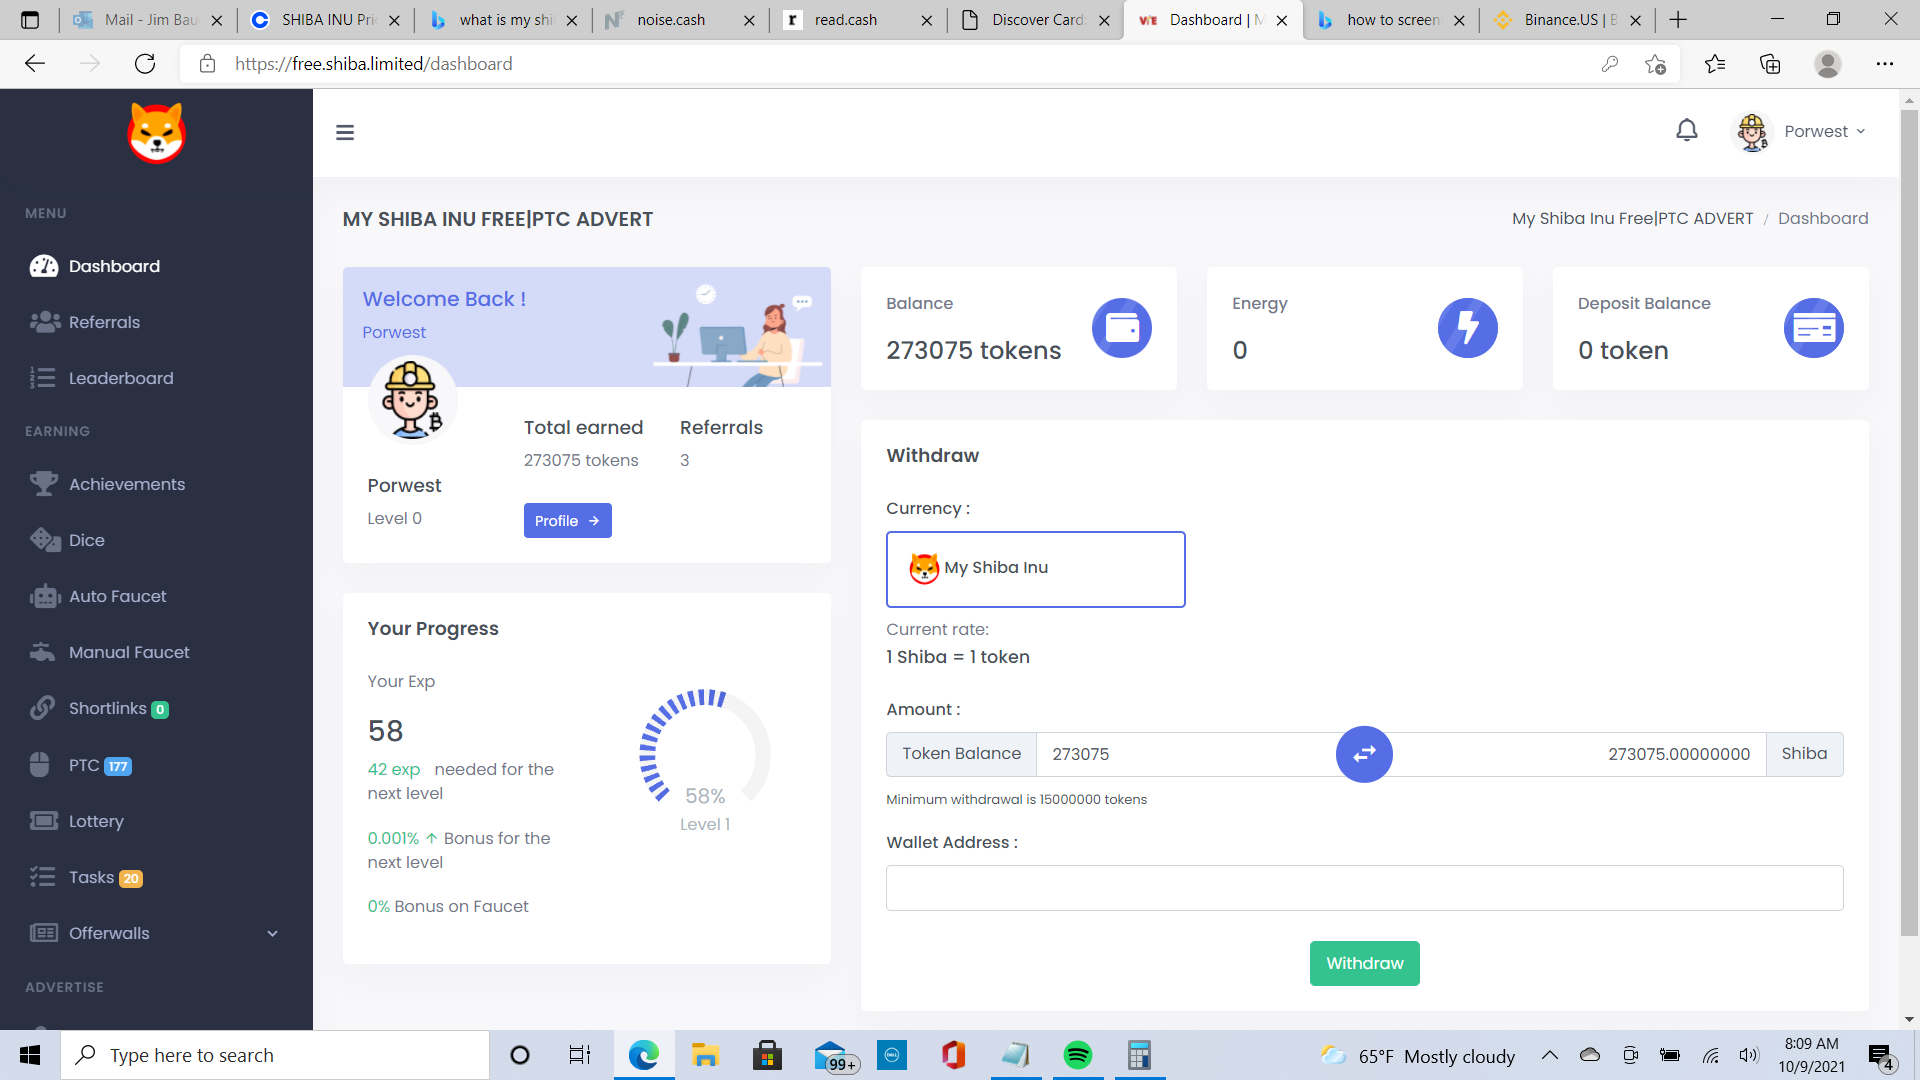Open Spotify from the taskbar

point(1078,1055)
